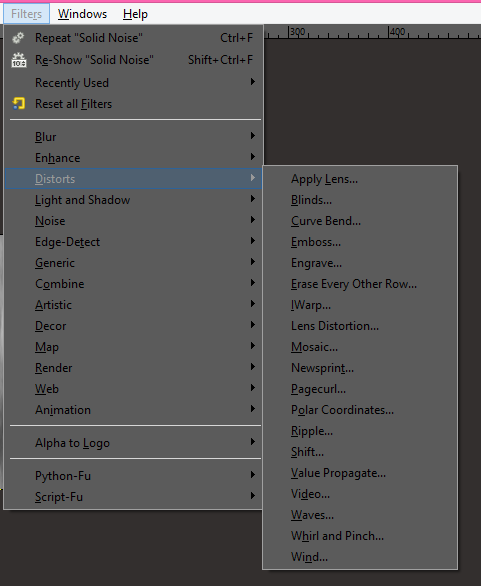Expand the Generic submenu
This screenshot has height=586, width=481.
coord(133,263)
